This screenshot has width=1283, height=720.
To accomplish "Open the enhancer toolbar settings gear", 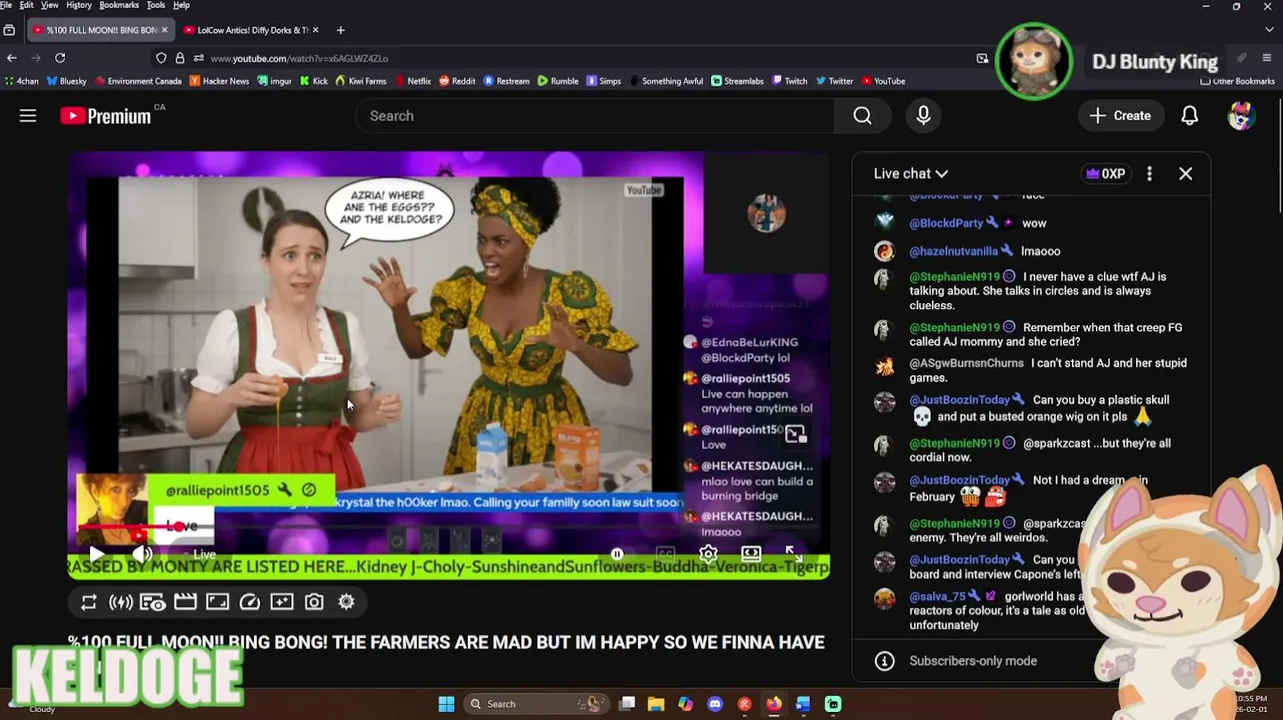I will pos(346,602).
